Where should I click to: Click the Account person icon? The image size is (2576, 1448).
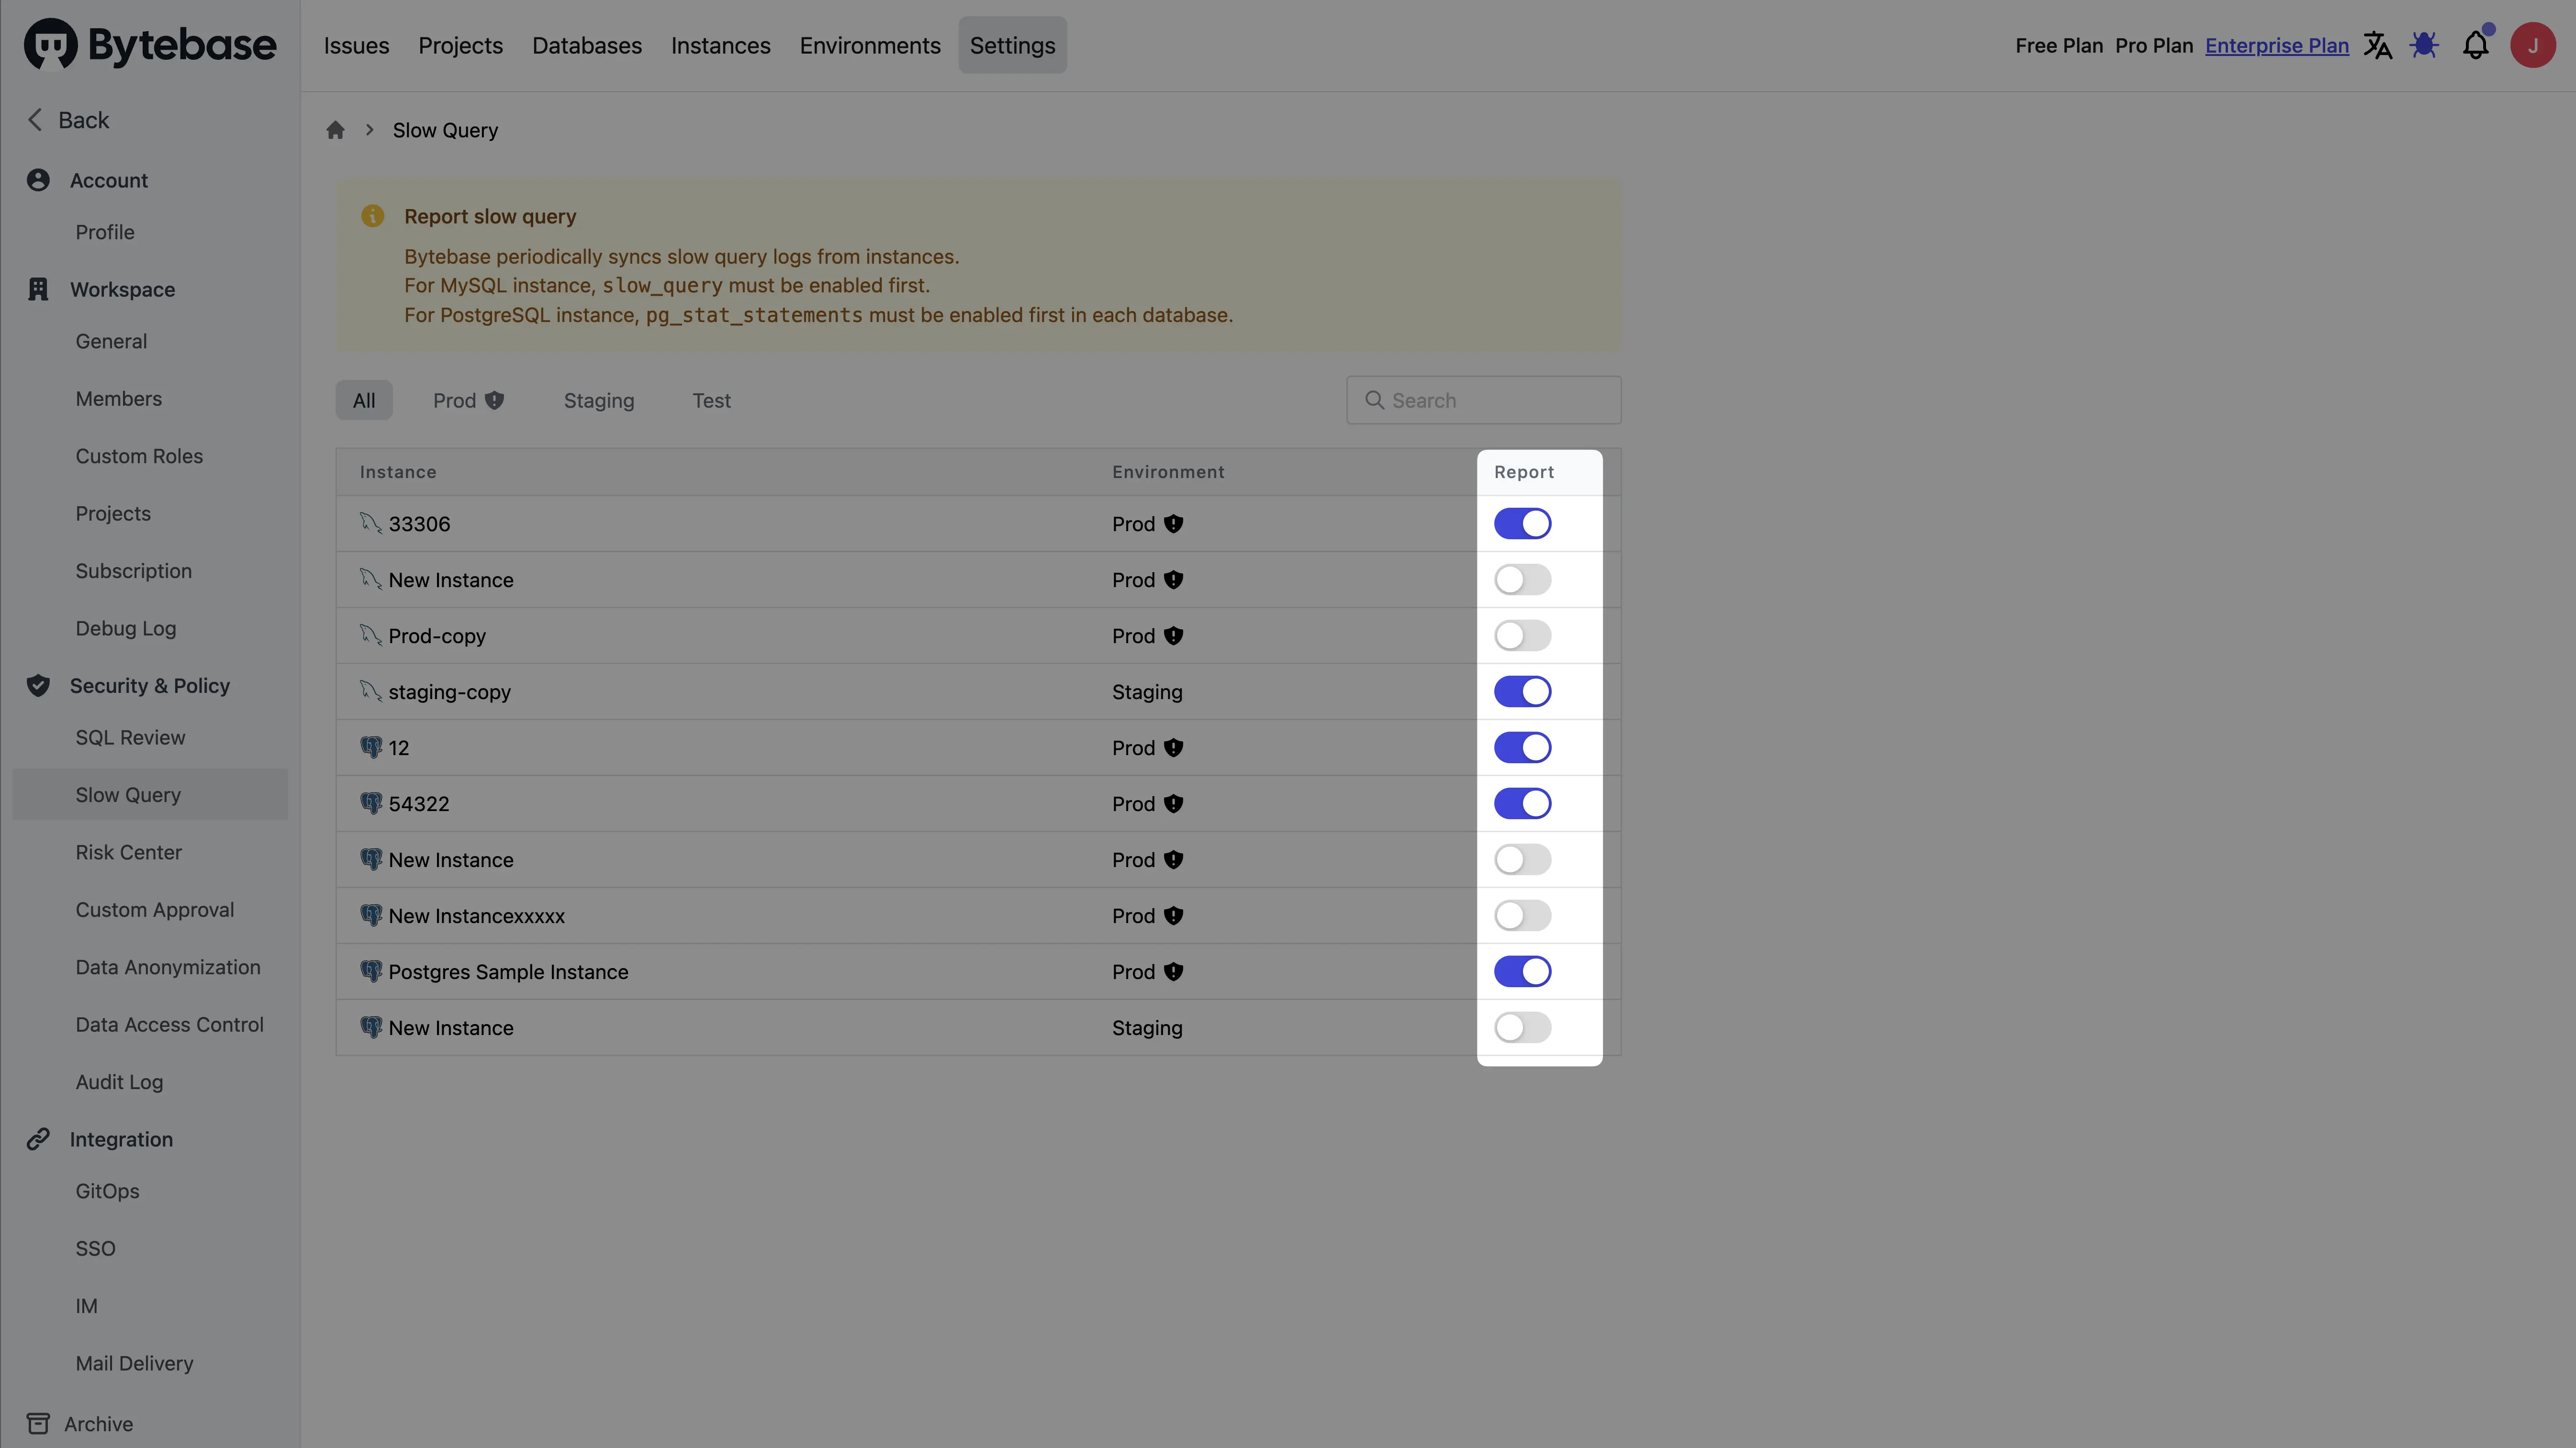38,180
